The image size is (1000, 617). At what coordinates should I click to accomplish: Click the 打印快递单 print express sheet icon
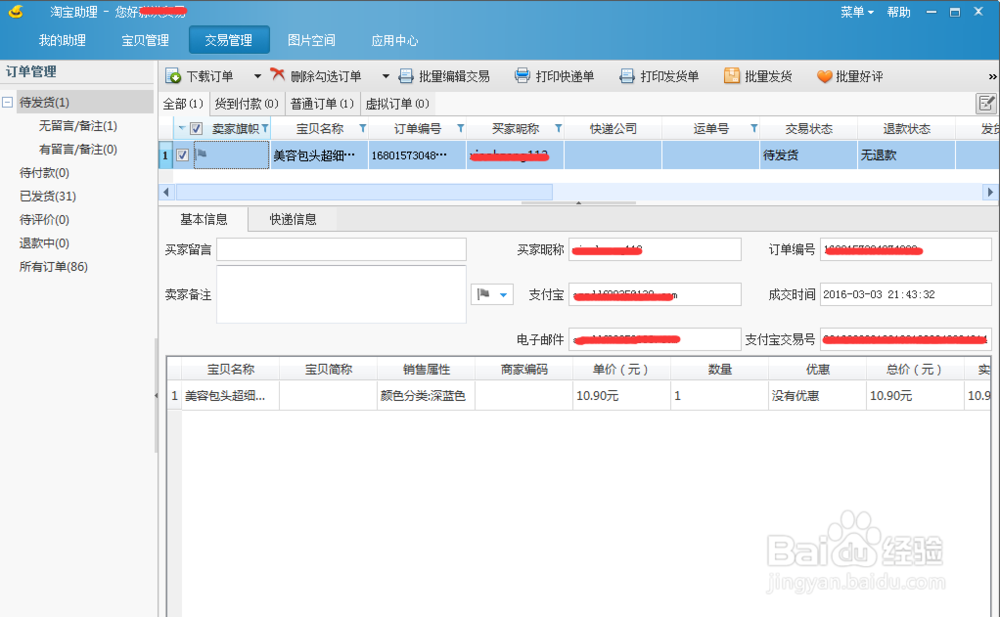point(521,75)
